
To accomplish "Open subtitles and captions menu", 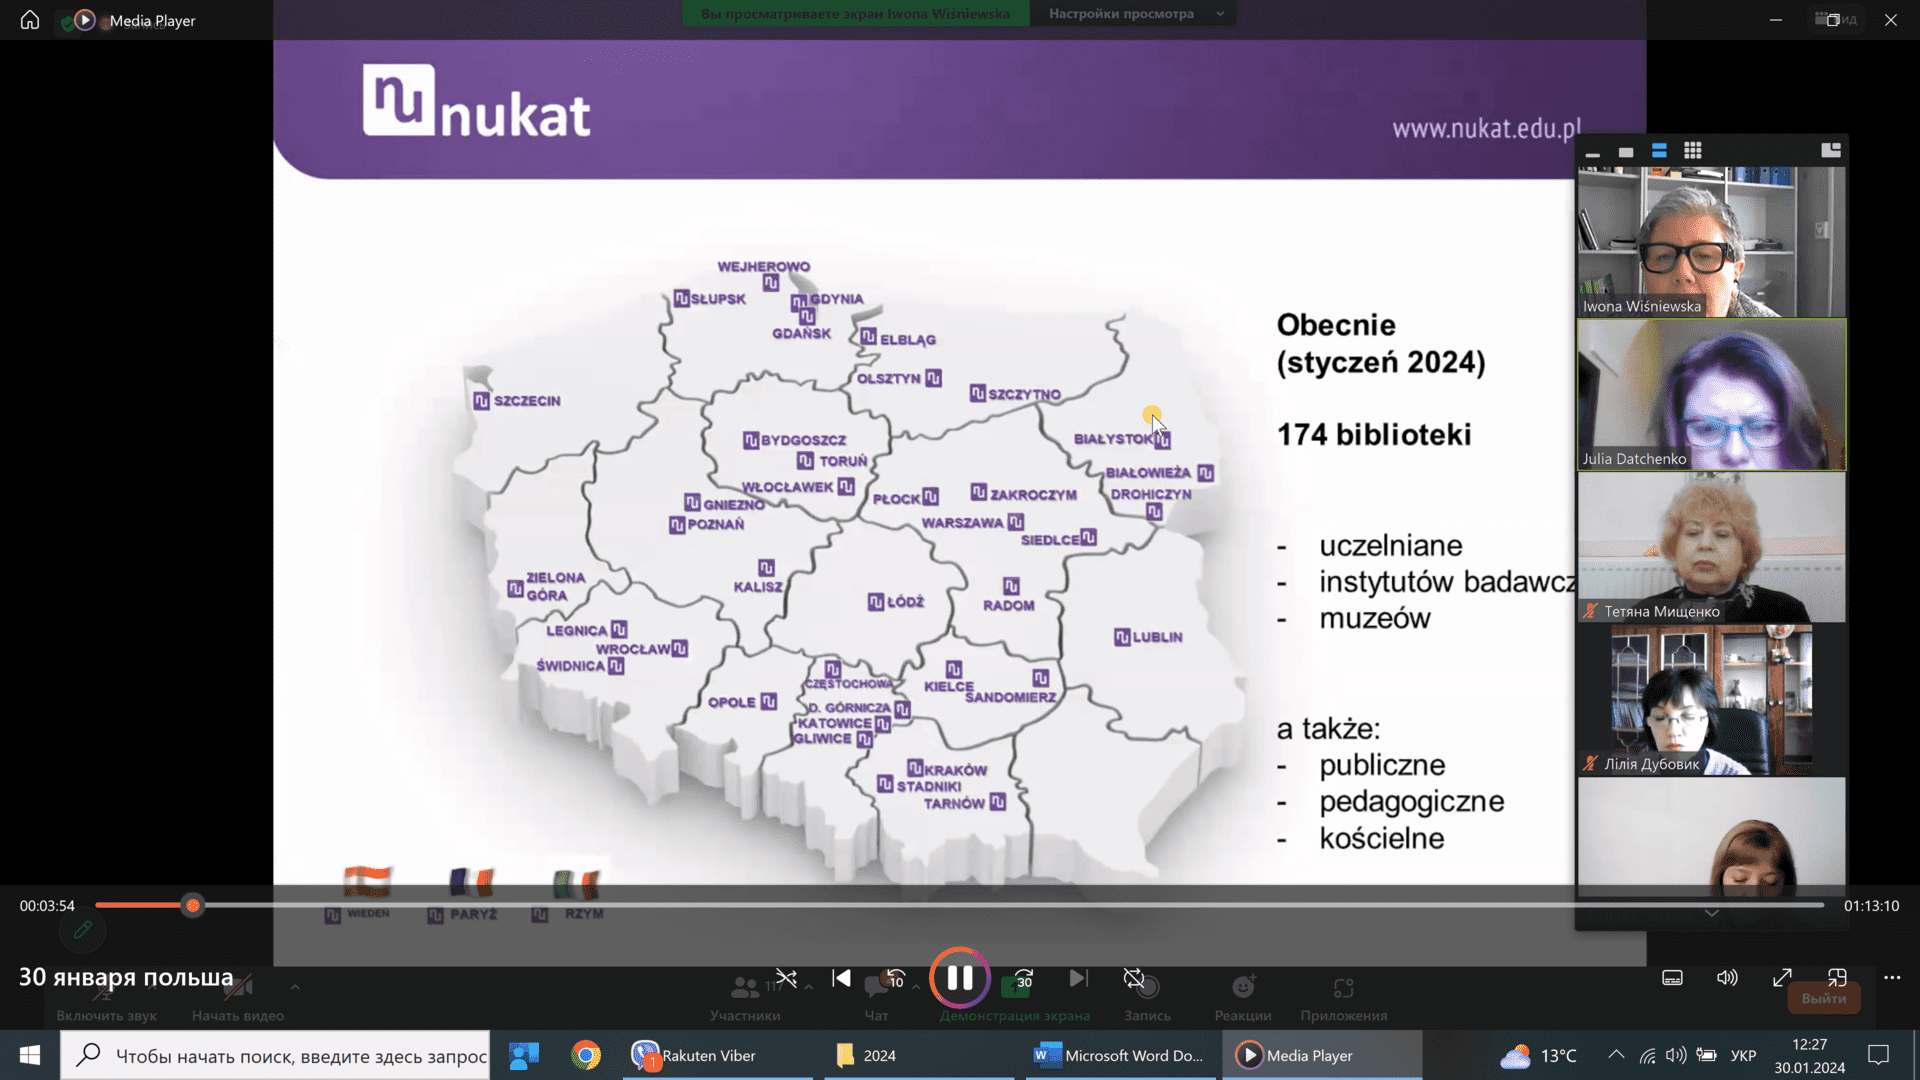I will tap(1672, 978).
